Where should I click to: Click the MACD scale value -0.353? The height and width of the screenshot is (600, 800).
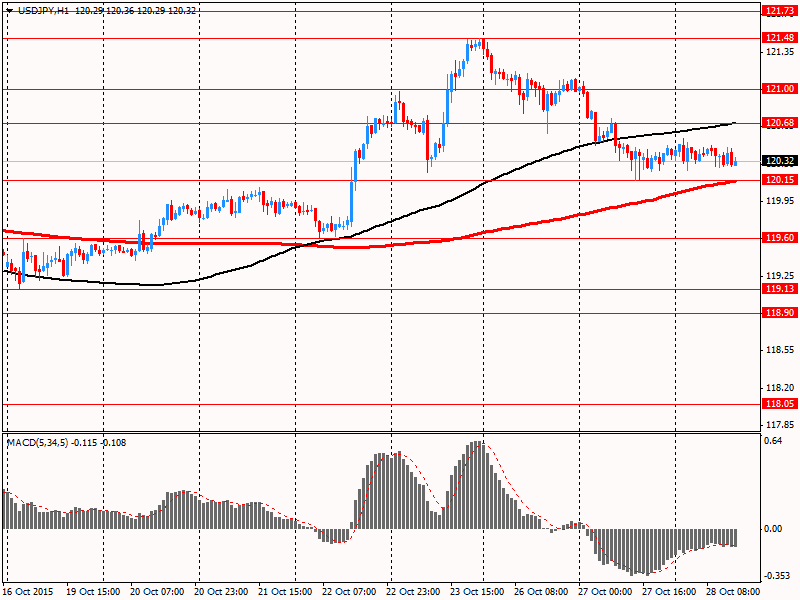click(775, 576)
